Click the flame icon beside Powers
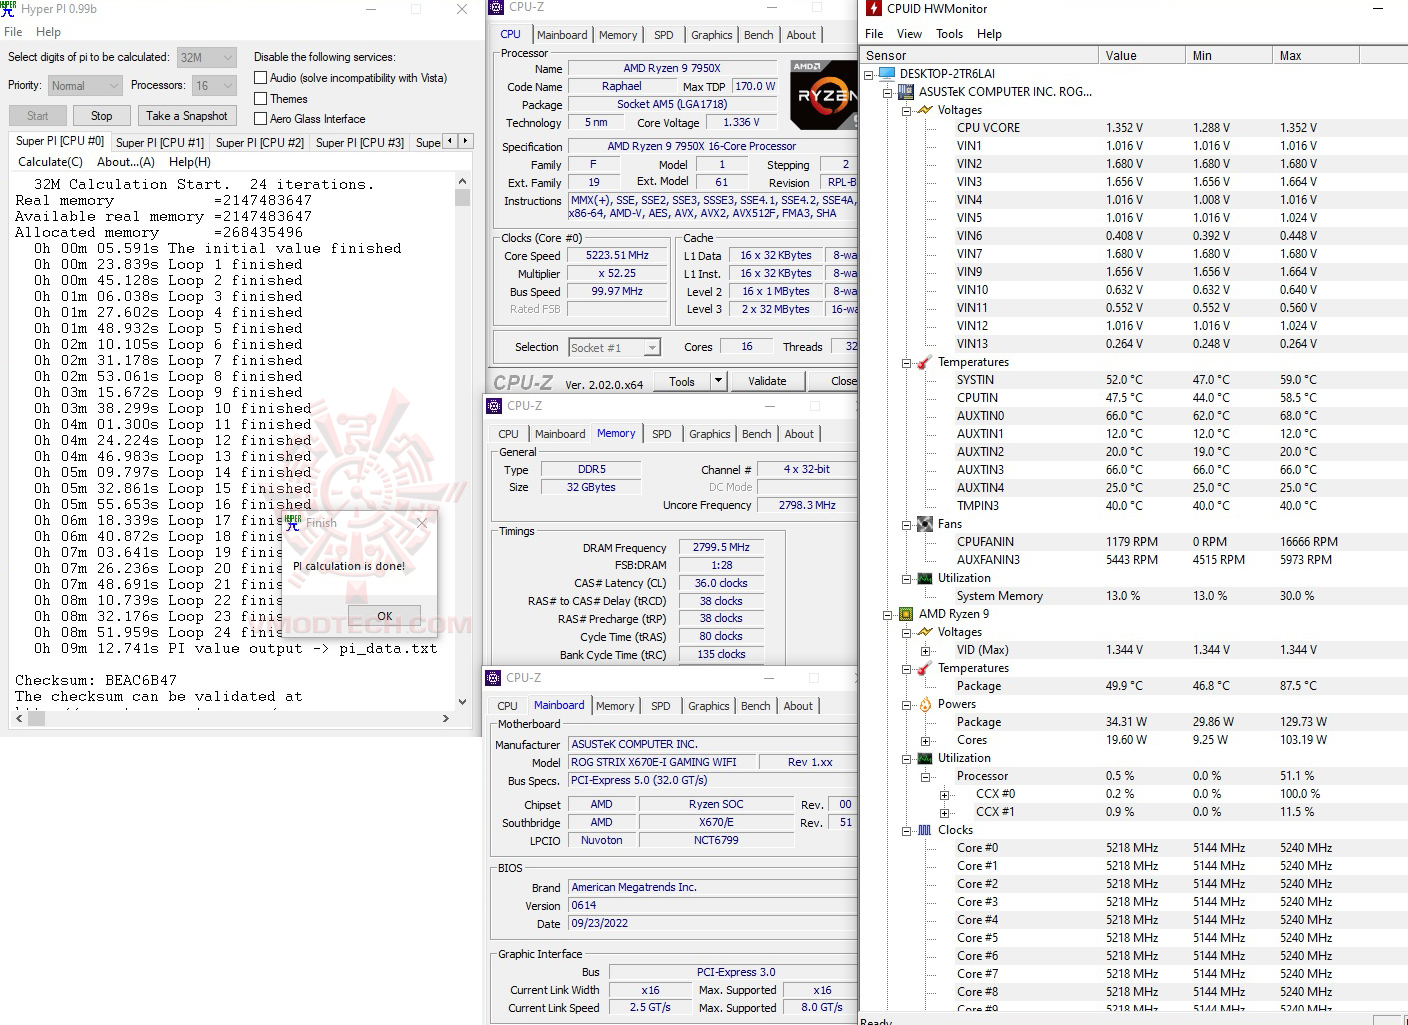The width and height of the screenshot is (1408, 1025). 925,704
